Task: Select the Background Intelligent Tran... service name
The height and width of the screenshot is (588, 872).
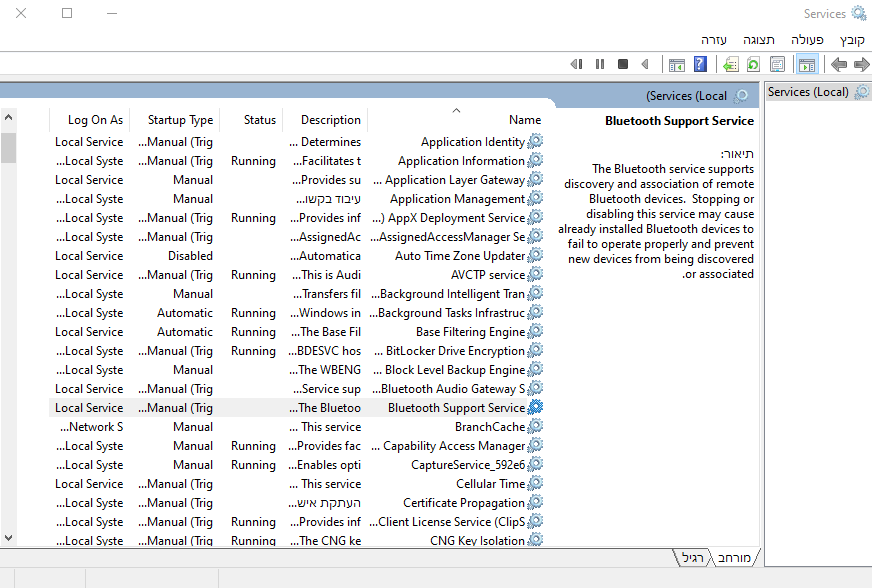Action: click(448, 294)
